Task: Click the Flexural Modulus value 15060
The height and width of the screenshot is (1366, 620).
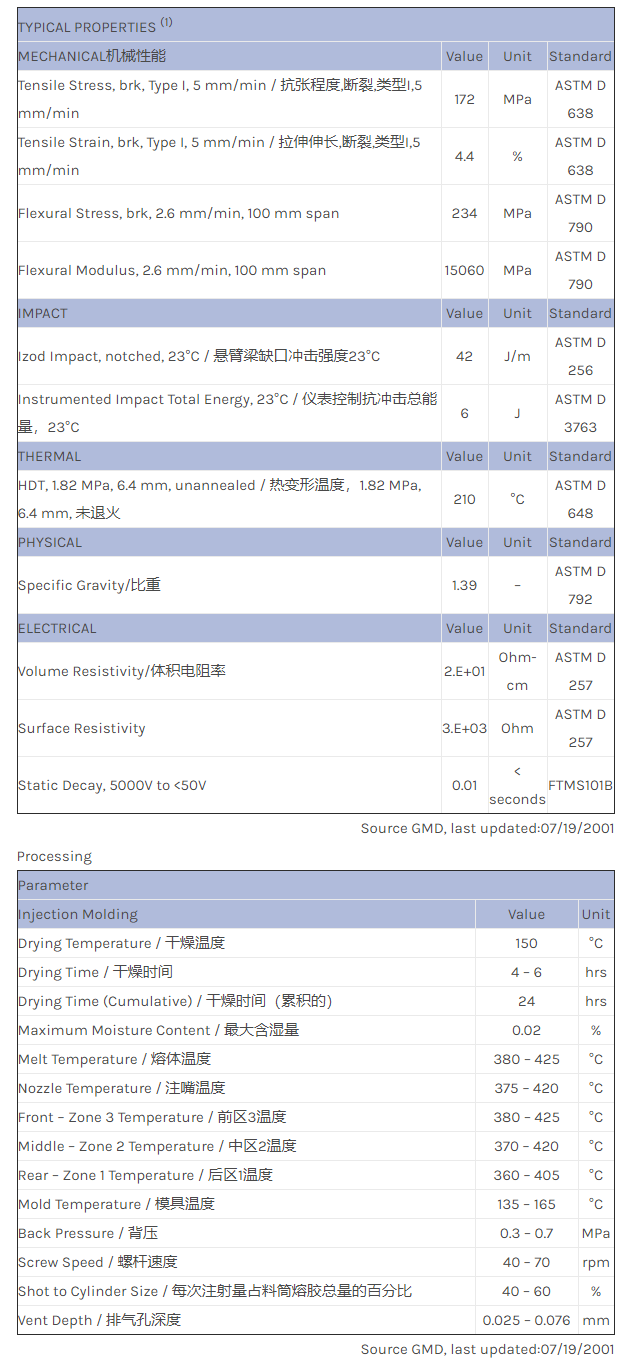Action: click(x=464, y=270)
